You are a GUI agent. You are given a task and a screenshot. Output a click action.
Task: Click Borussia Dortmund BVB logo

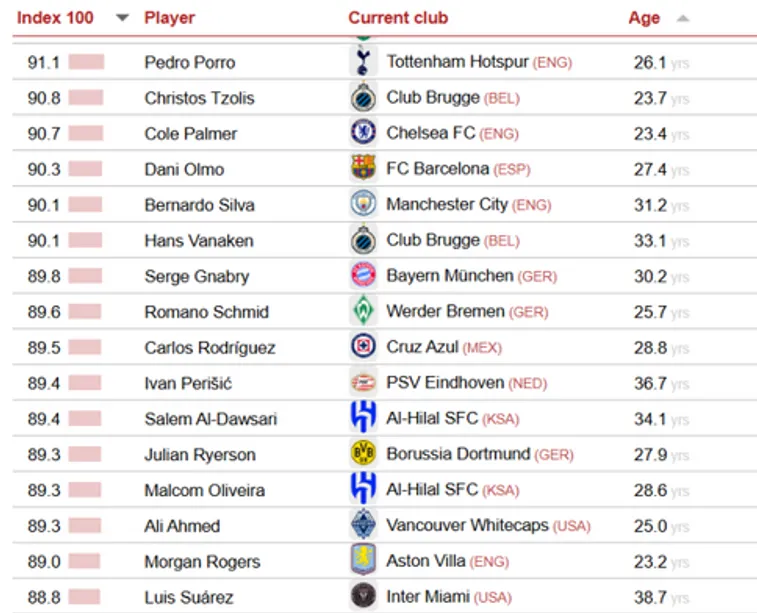click(362, 454)
